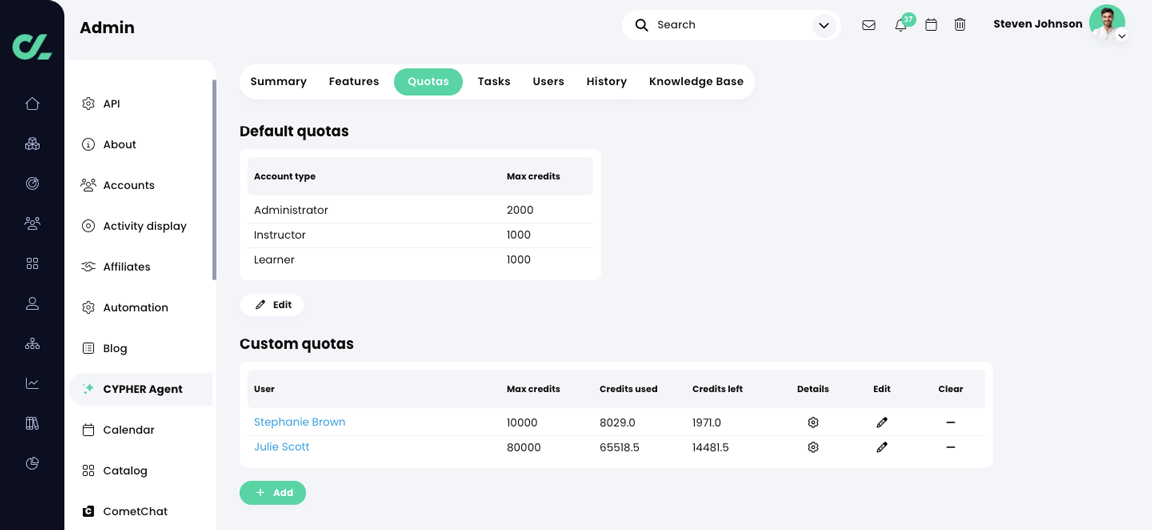The width and height of the screenshot is (1152, 530).
Task: Click max credits value 10000
Action: (522, 423)
